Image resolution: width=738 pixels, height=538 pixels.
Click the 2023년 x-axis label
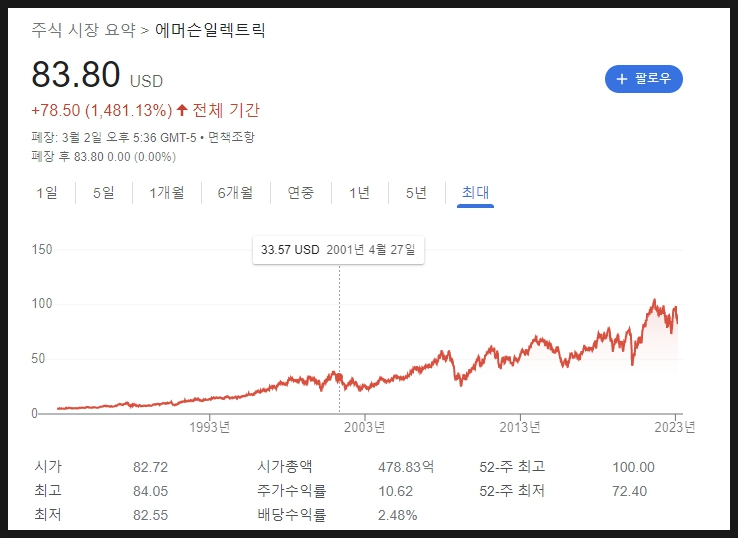click(x=675, y=427)
